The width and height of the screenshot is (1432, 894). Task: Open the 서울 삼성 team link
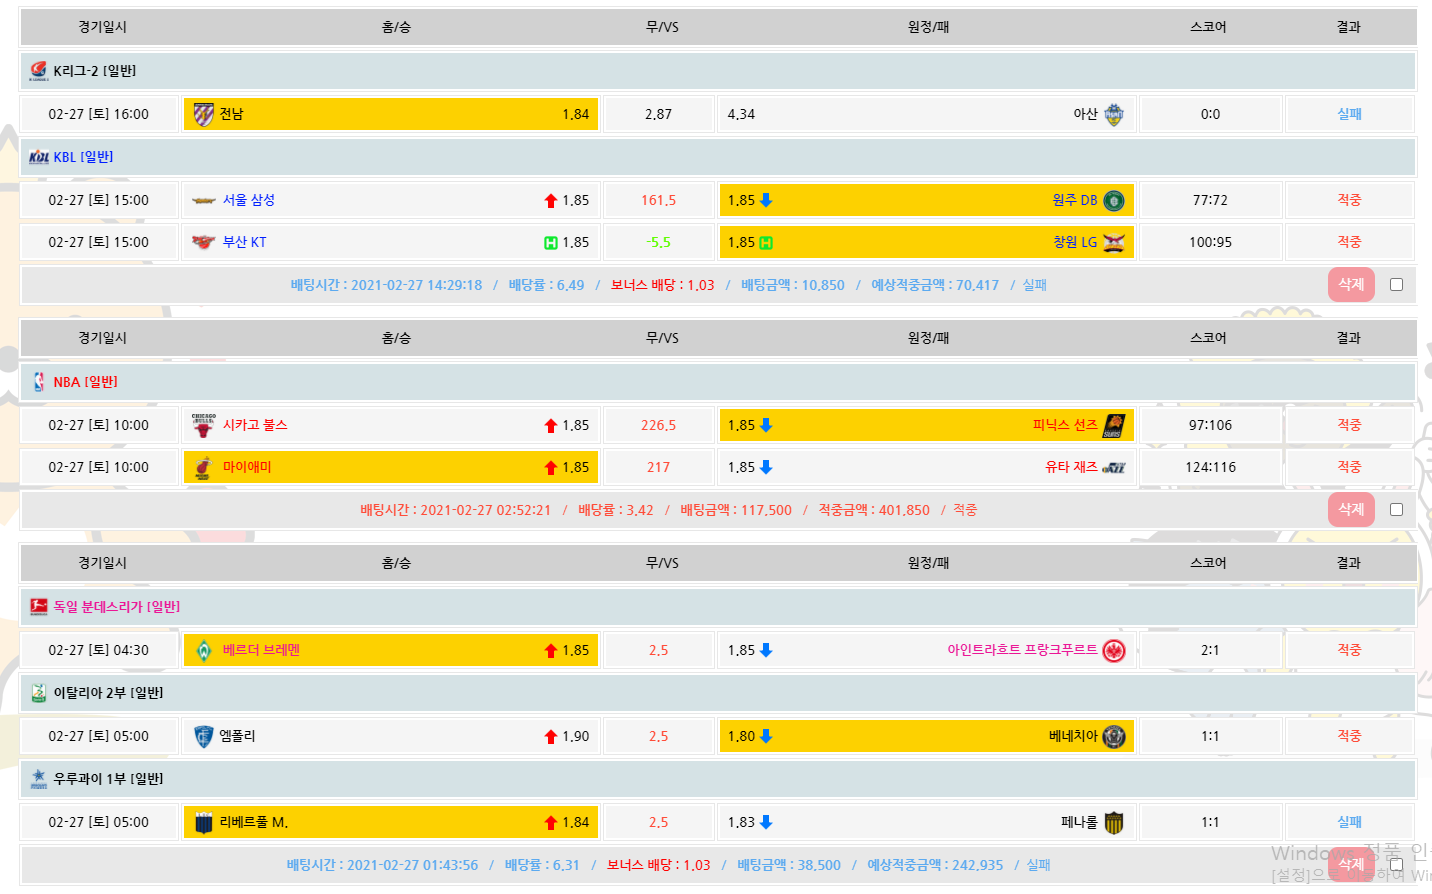[248, 200]
